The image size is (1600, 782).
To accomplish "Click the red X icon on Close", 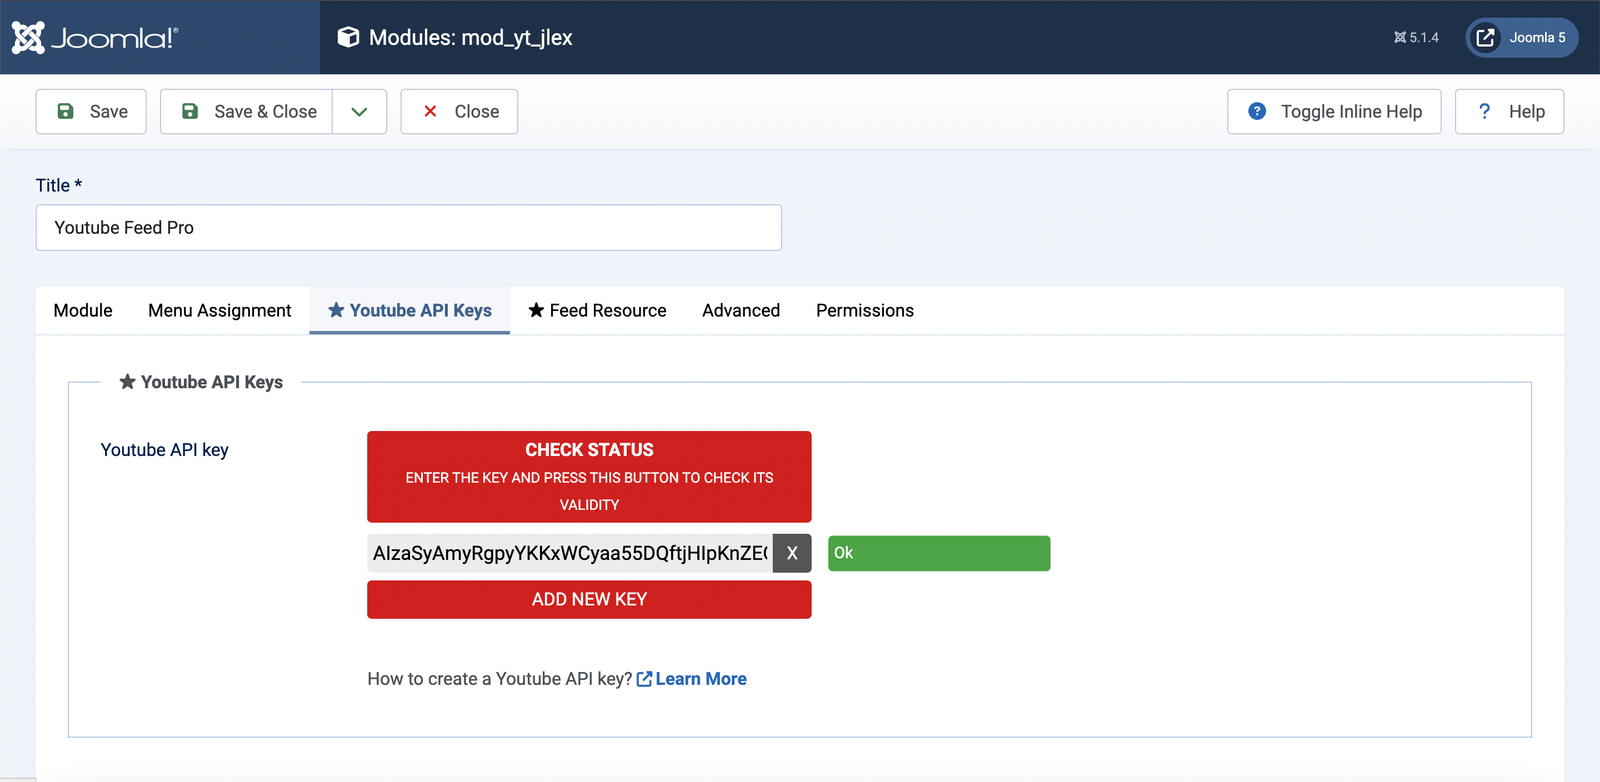I will pyautogui.click(x=430, y=111).
